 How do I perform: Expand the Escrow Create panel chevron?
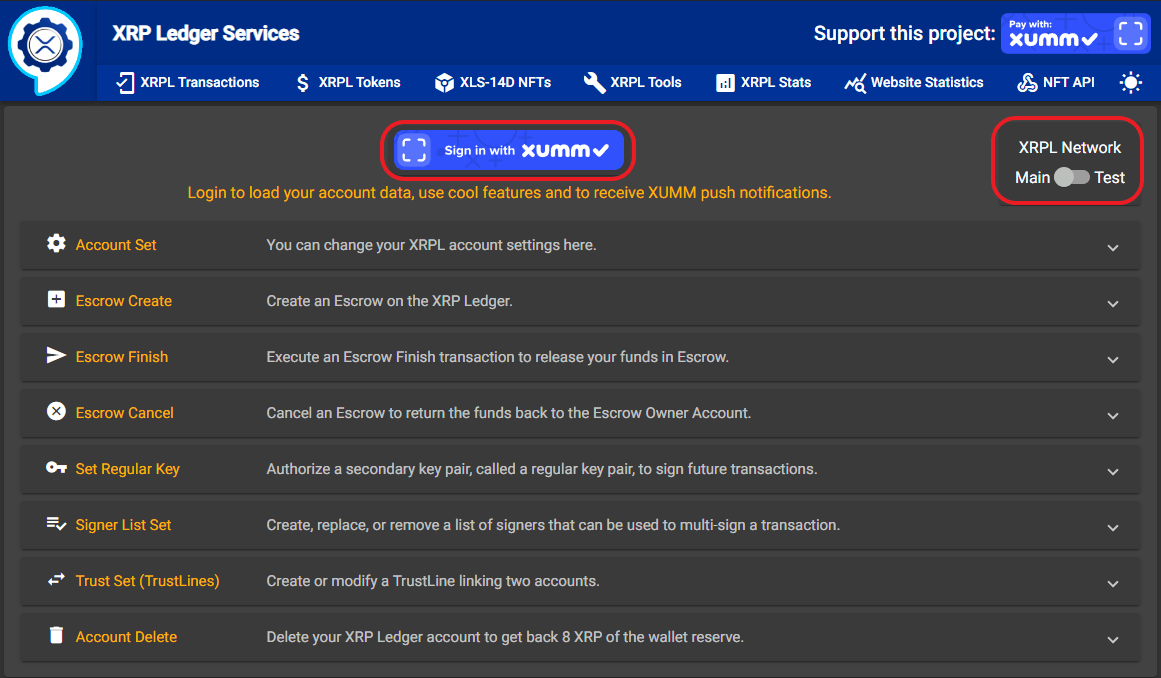point(1113,304)
